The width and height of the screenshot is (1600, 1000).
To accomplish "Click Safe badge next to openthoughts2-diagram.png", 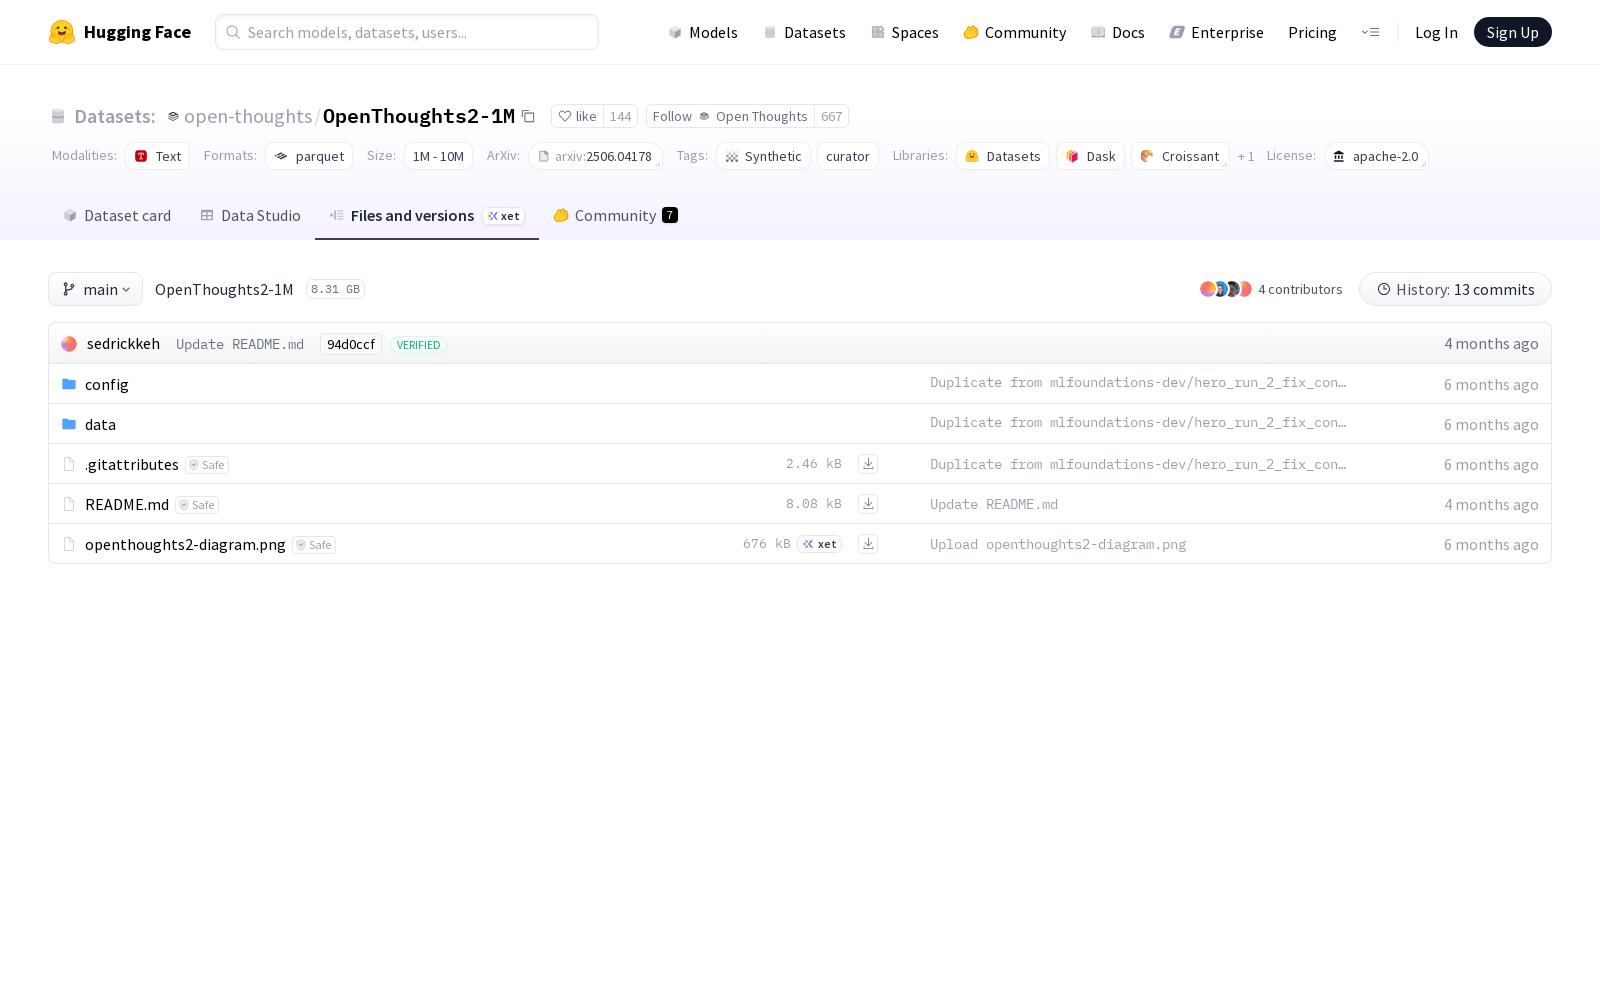I will [314, 545].
